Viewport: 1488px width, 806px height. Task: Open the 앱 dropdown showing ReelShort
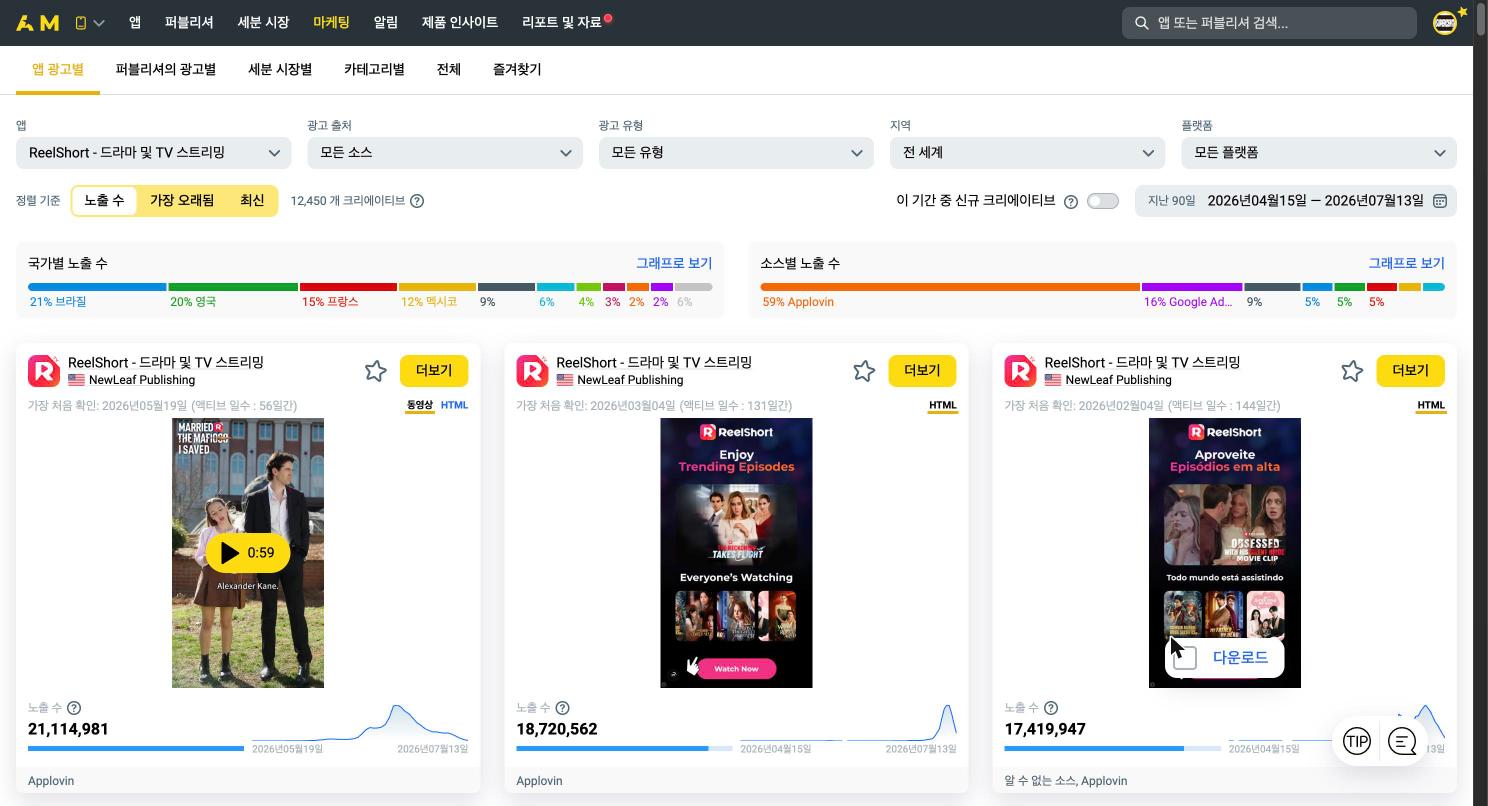point(153,153)
